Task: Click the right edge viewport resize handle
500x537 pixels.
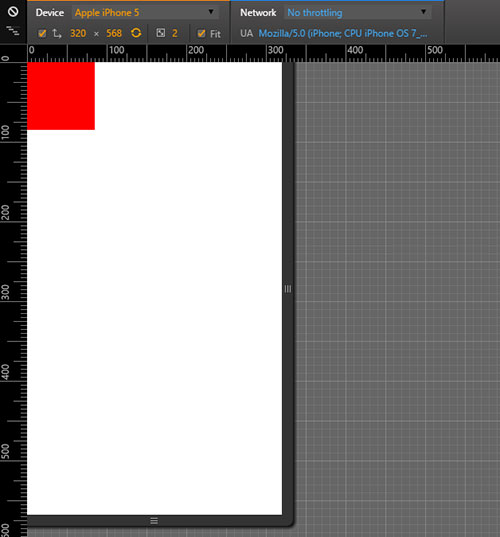Action: pyautogui.click(x=288, y=289)
